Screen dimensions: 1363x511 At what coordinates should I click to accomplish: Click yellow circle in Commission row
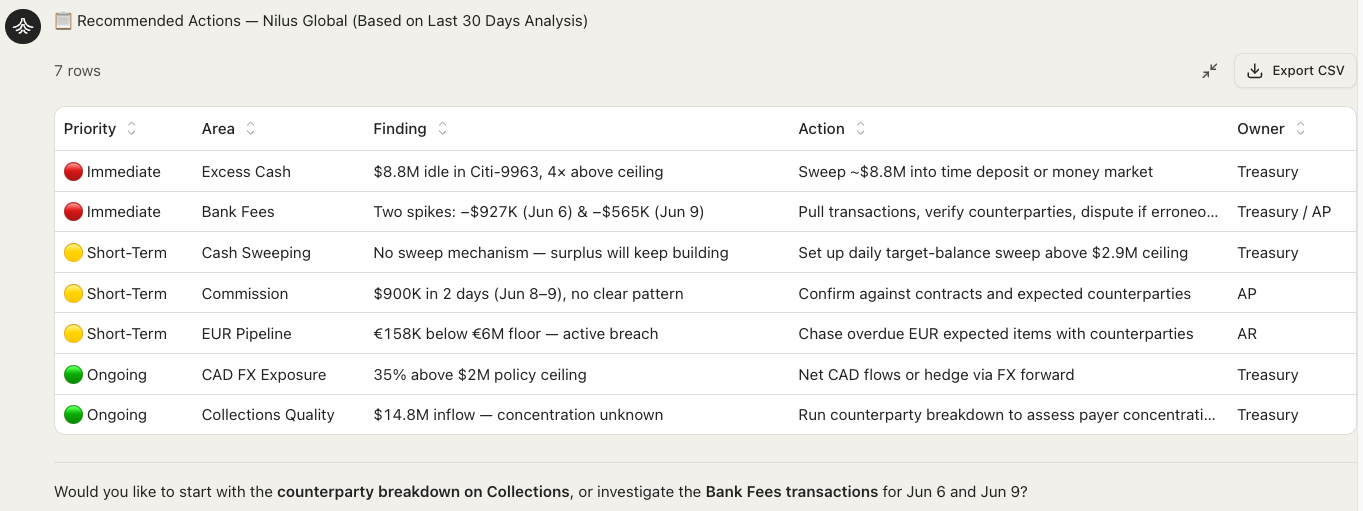click(x=73, y=294)
